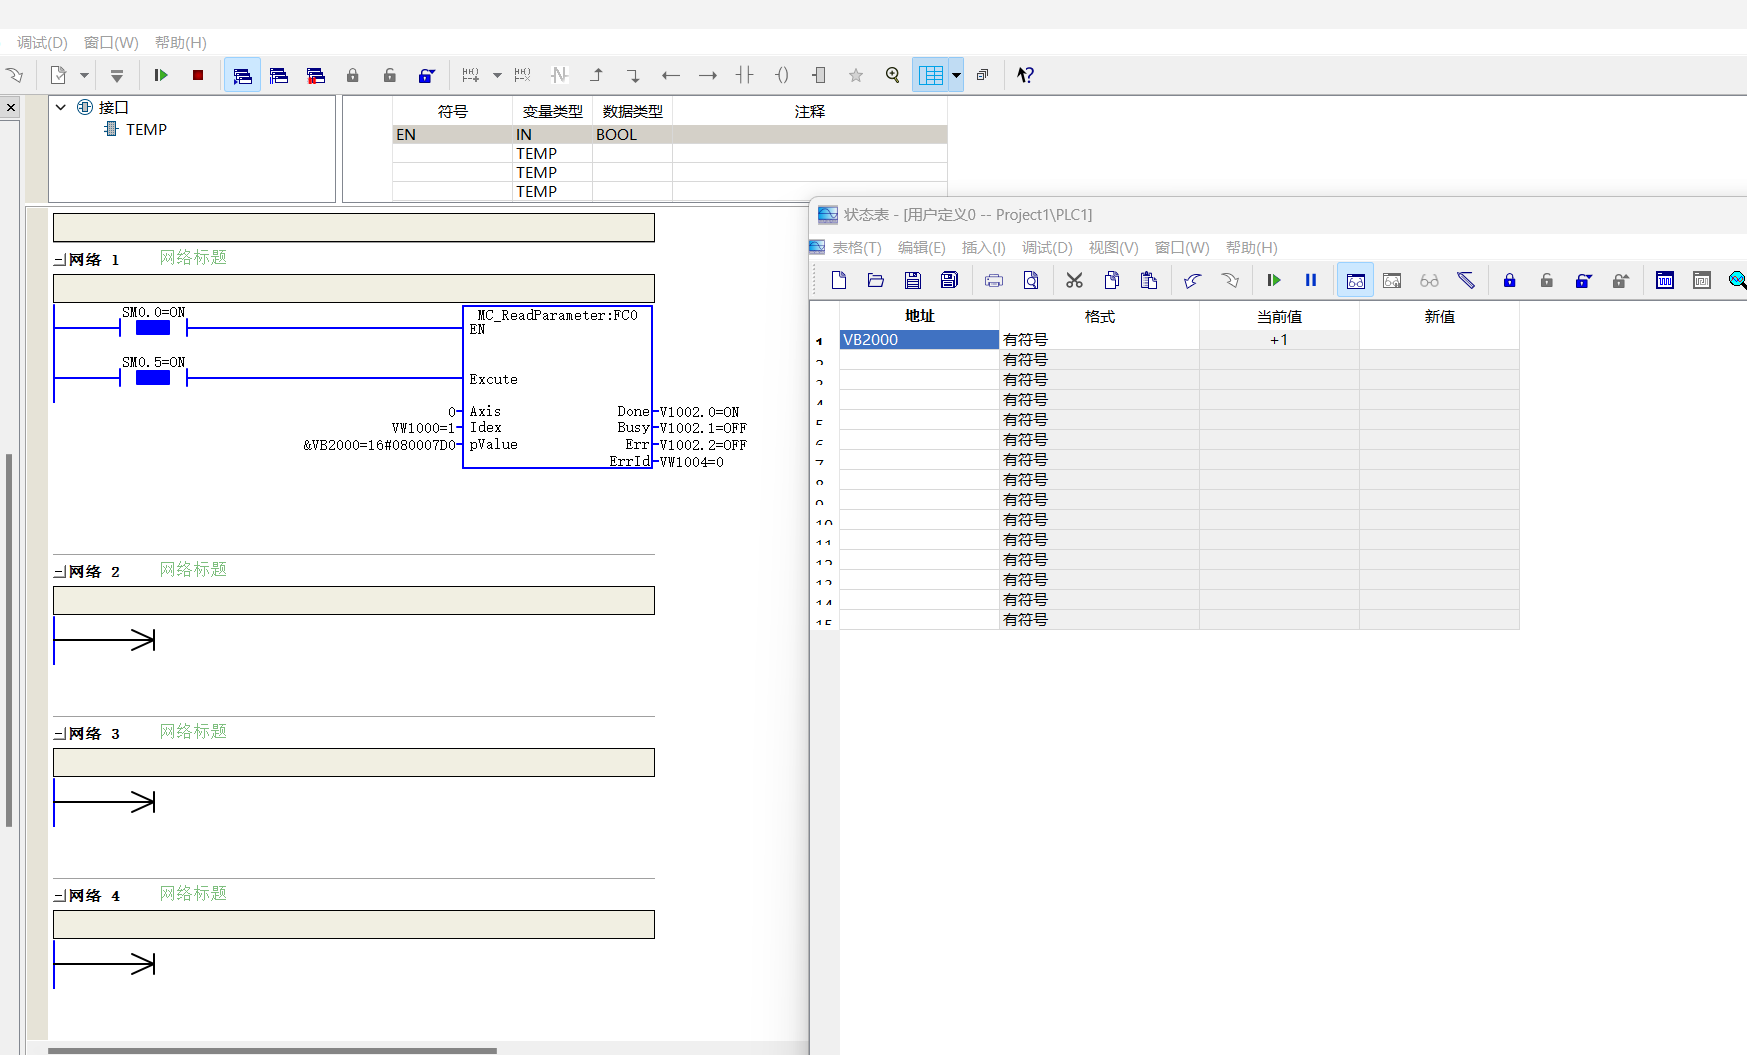
Task: Click New file icon in status table toolbar
Action: (839, 280)
